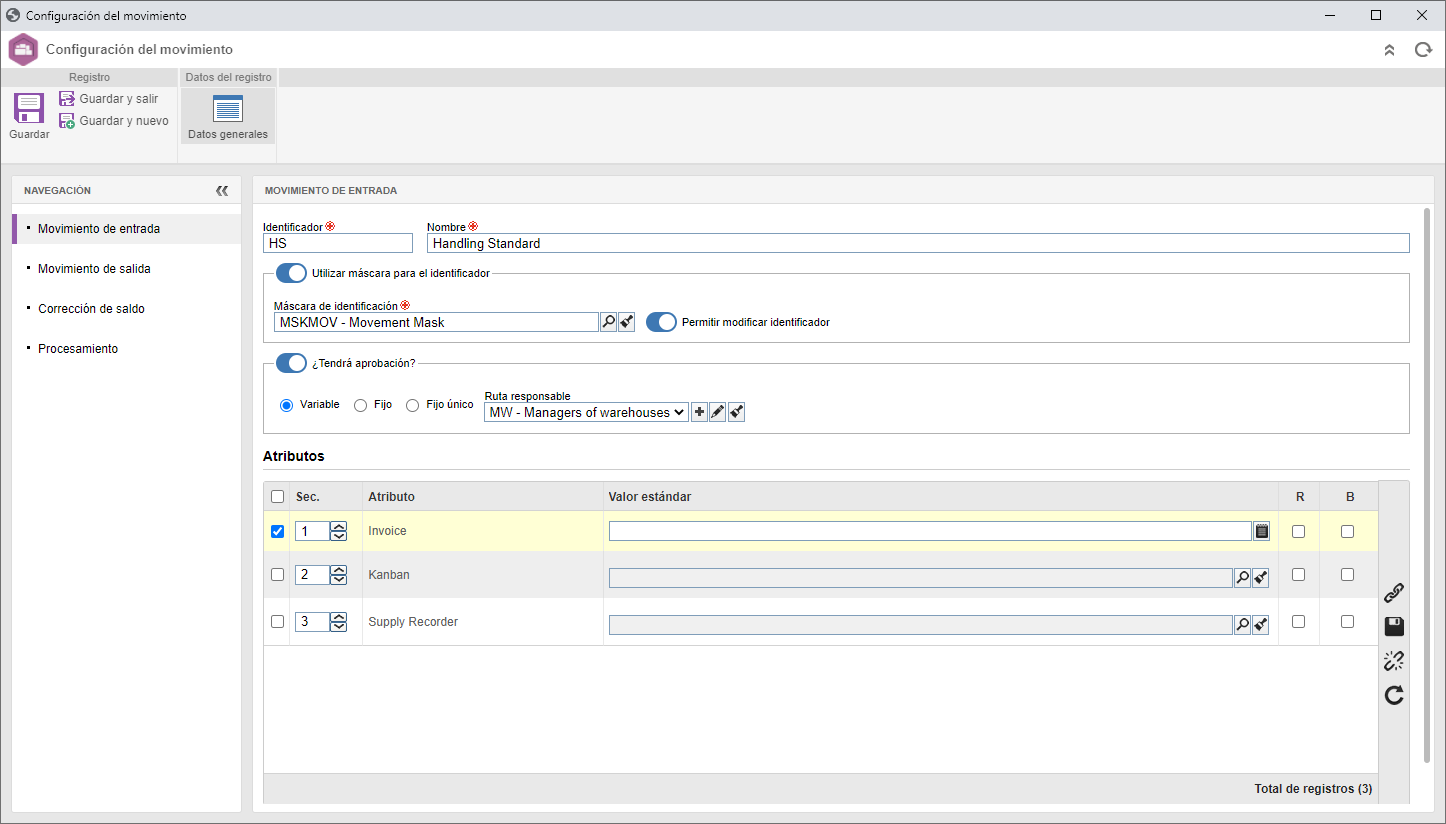Click the vertical scrollbar of the form
This screenshot has width=1446, height=824.
click(x=1427, y=485)
